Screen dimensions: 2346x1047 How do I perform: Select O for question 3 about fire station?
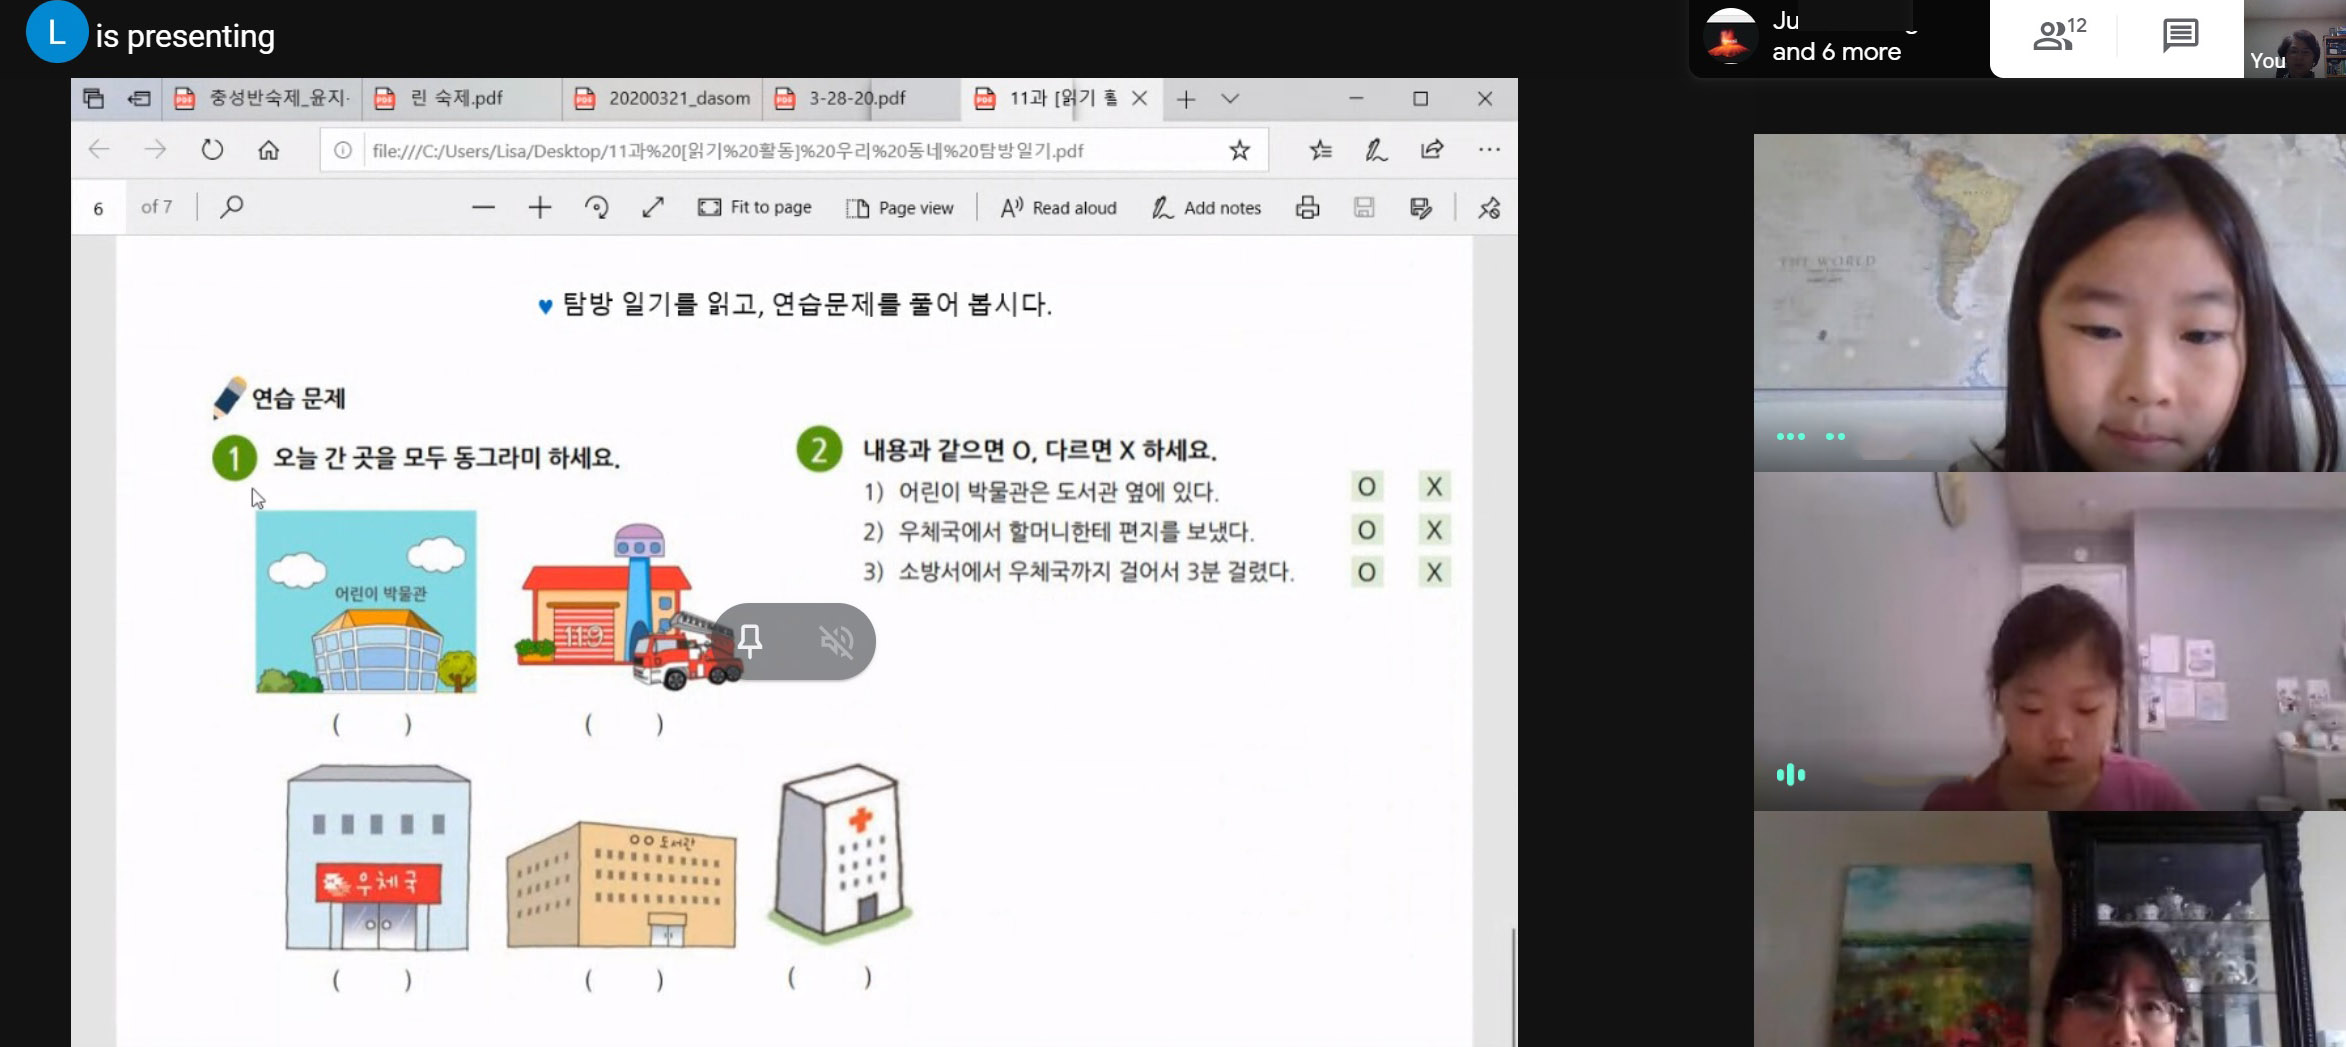1366,572
